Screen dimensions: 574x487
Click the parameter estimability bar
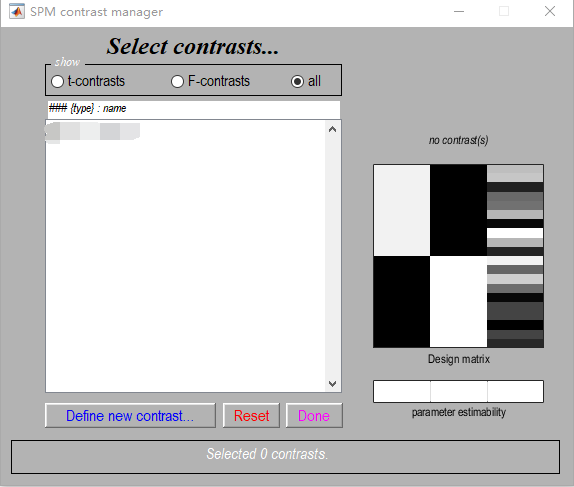[x=458, y=391]
